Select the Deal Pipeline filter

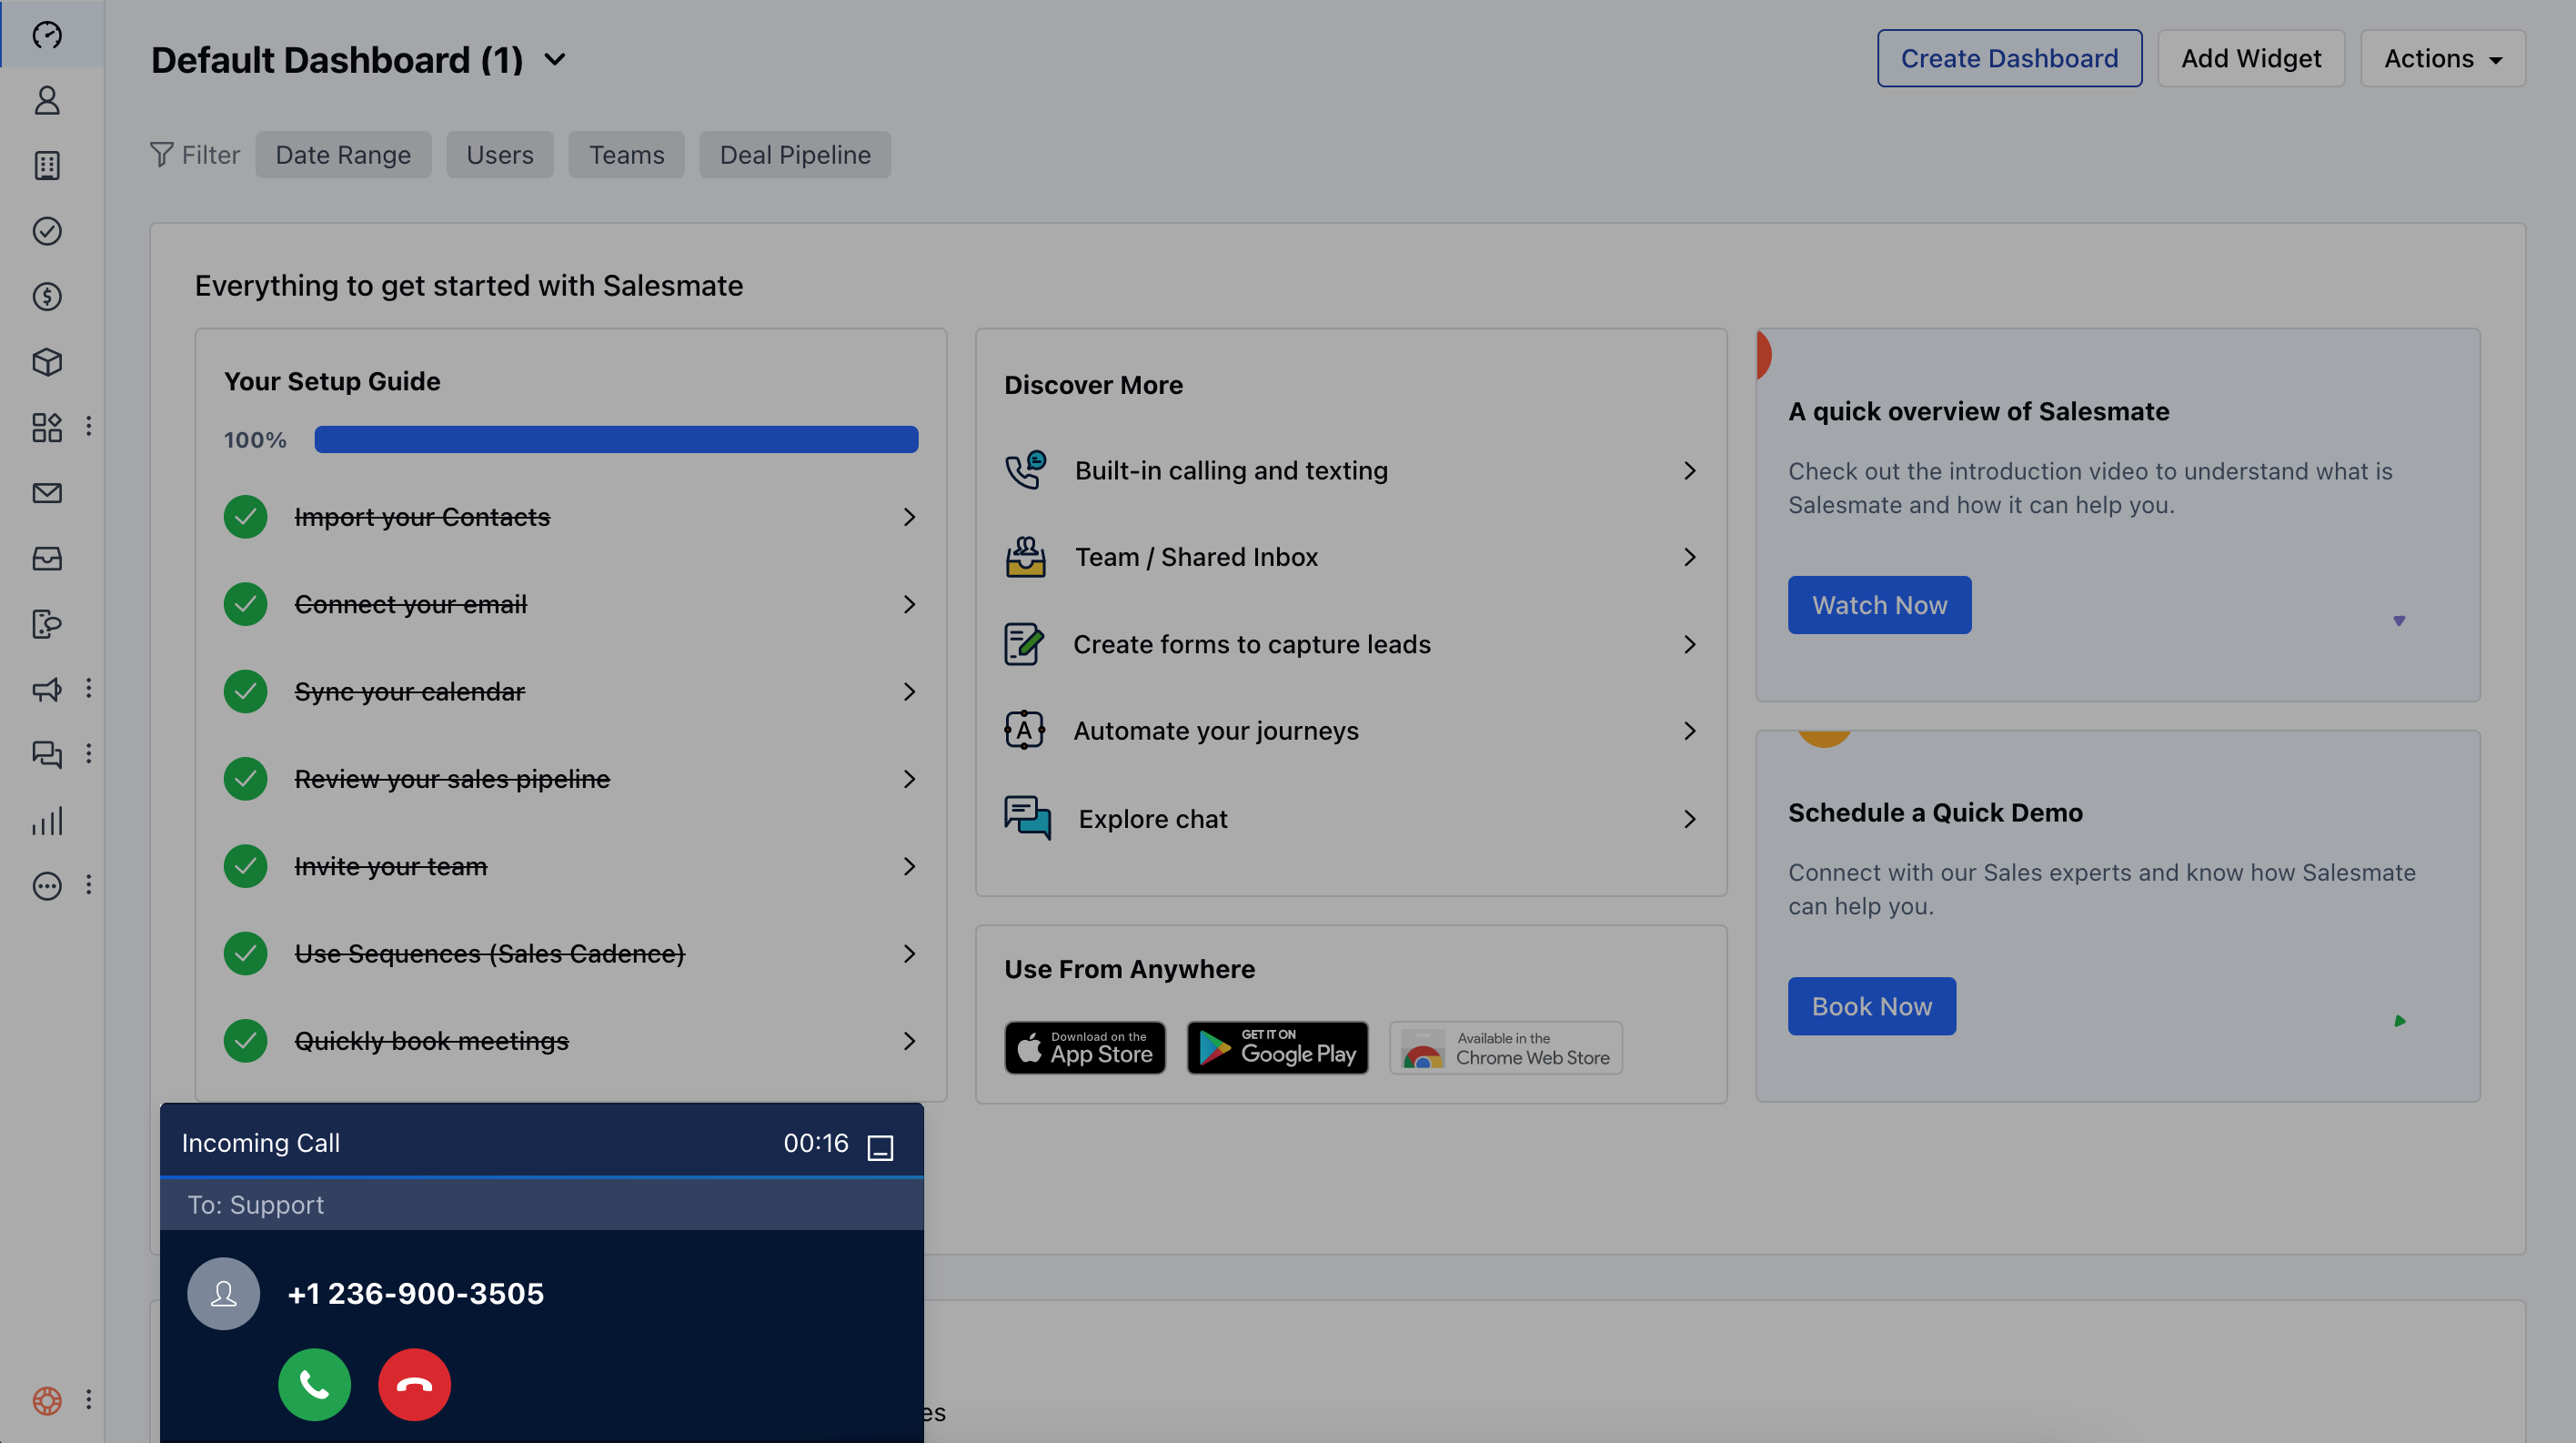[794, 155]
